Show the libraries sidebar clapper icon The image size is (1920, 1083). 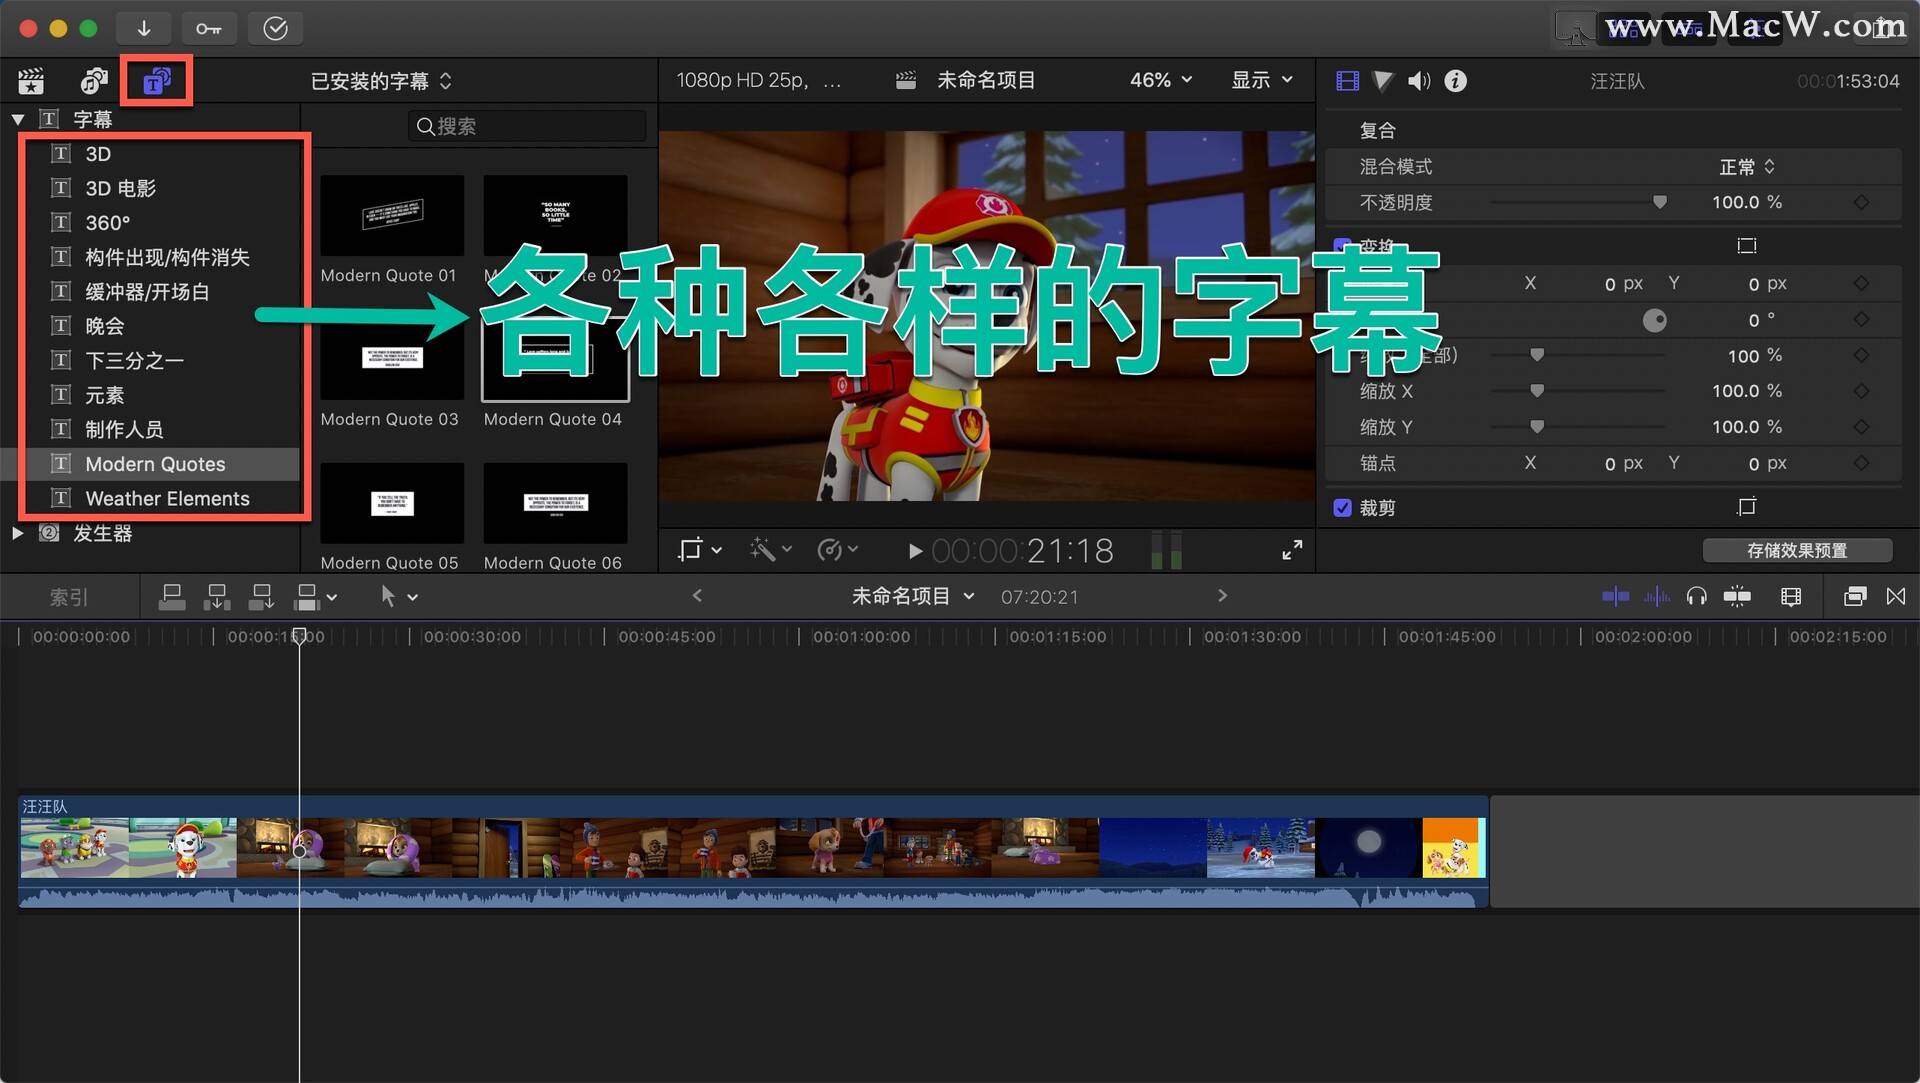[x=32, y=81]
